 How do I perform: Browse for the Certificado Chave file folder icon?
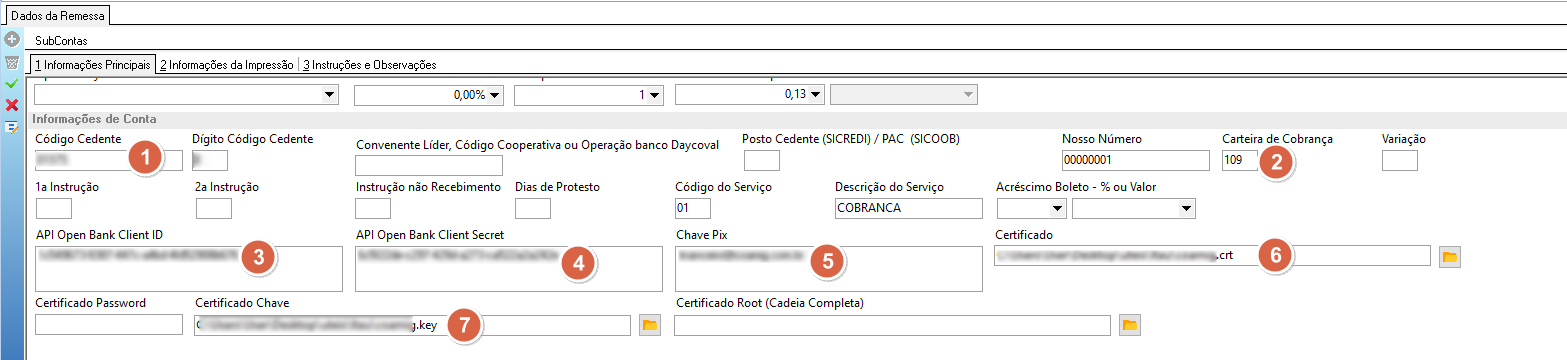[x=650, y=325]
